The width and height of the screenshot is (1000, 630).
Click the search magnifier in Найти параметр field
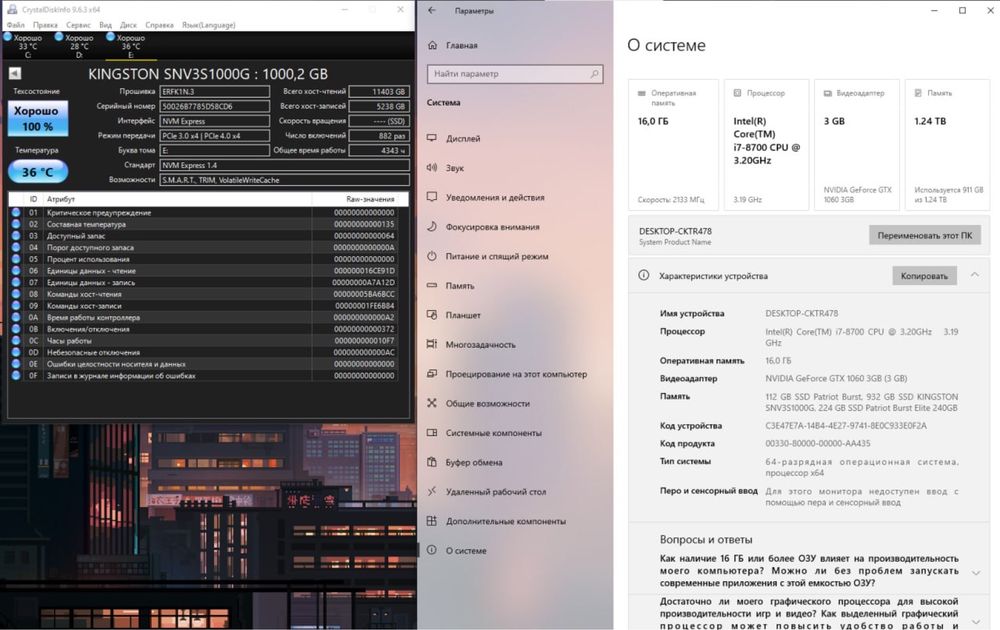[x=594, y=74]
